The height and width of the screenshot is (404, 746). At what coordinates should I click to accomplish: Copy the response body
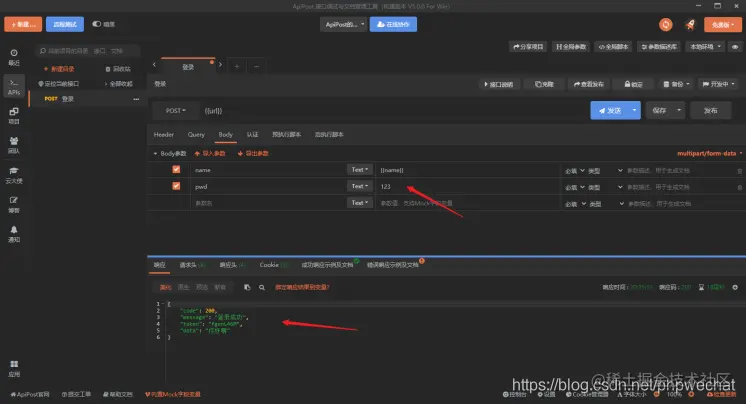click(247, 287)
